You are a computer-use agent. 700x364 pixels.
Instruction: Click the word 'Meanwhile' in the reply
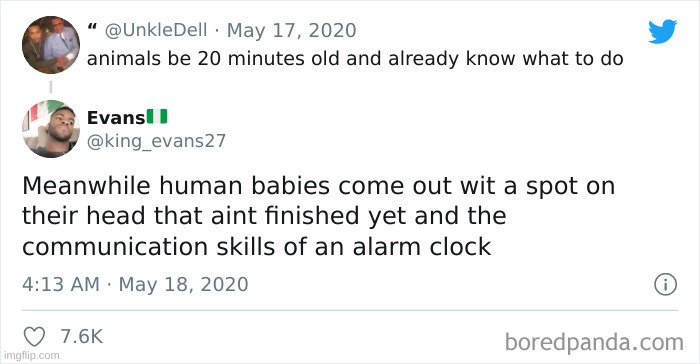point(86,185)
